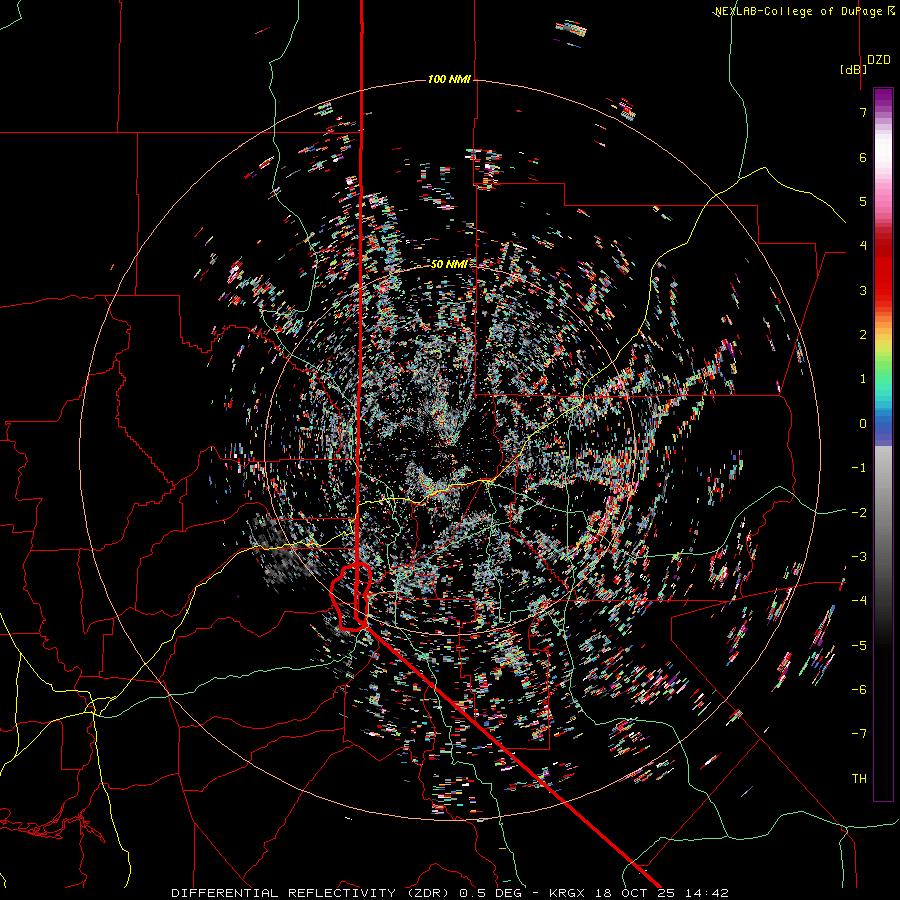Image resolution: width=900 pixels, height=900 pixels.
Task: Click the red polygon warning outline on map
Action: (x=350, y=597)
